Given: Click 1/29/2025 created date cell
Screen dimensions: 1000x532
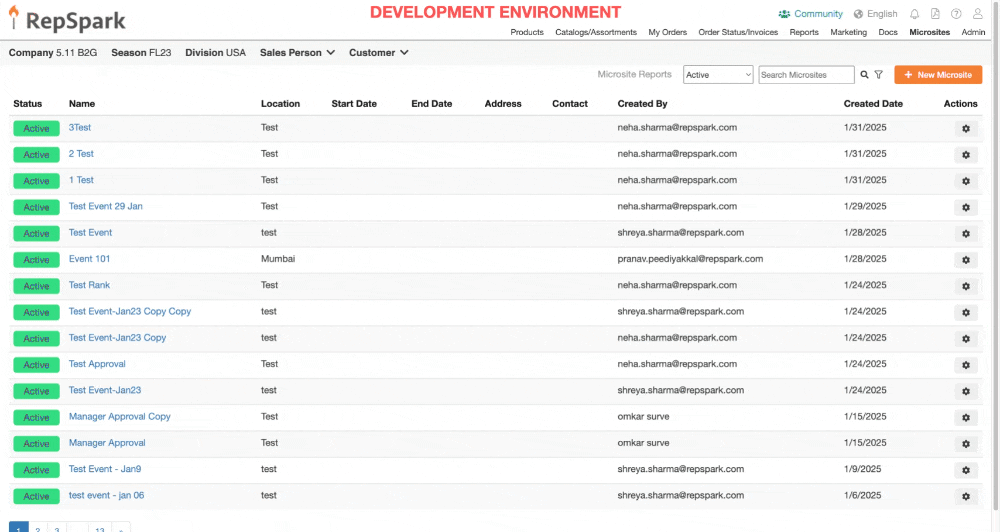Looking at the screenshot, I should pos(865,206).
